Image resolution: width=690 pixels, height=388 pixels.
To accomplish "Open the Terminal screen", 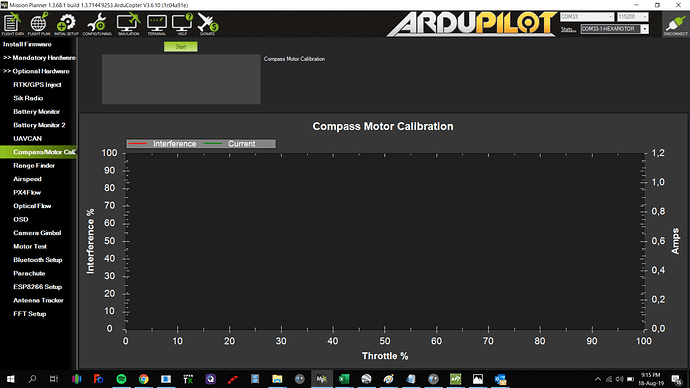I will (157, 24).
